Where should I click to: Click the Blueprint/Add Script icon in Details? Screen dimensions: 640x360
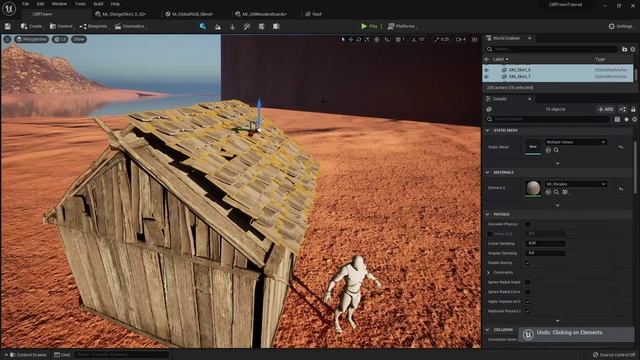coord(623,109)
